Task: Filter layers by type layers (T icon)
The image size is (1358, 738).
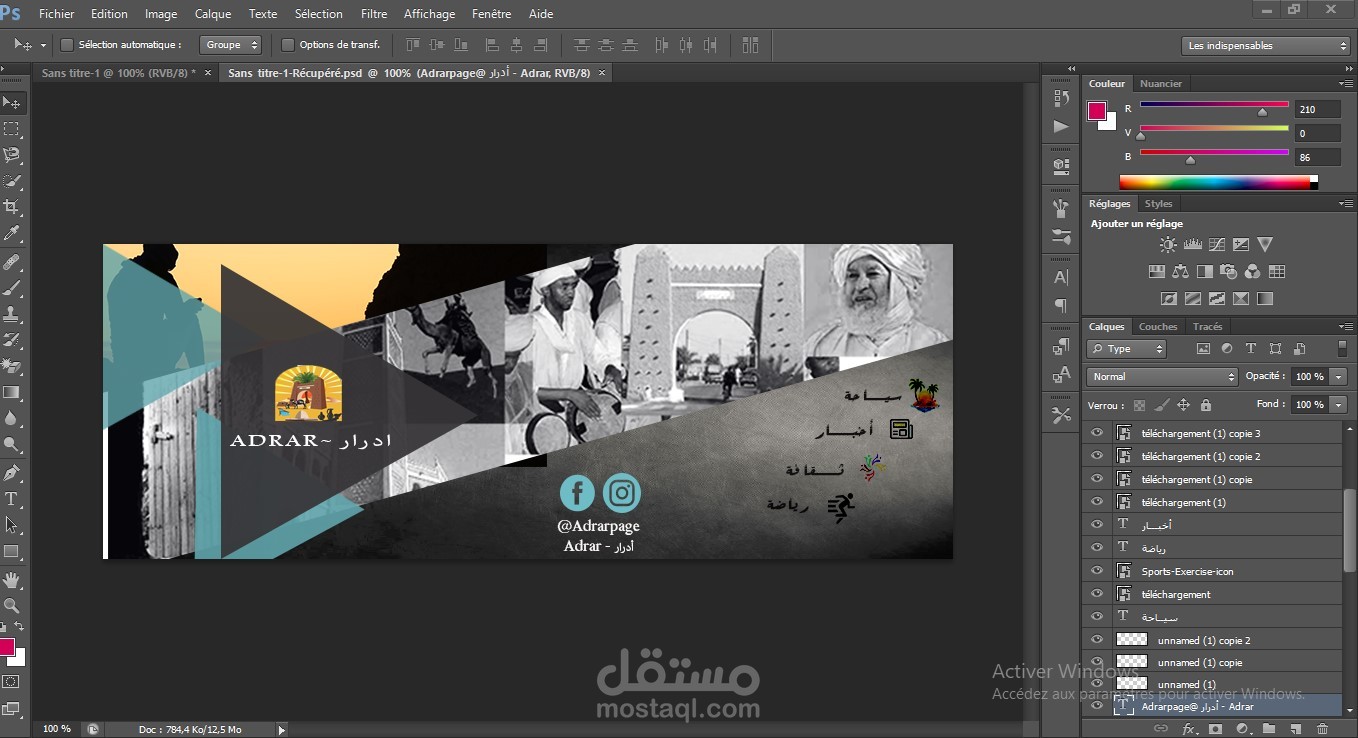Action: point(1250,349)
